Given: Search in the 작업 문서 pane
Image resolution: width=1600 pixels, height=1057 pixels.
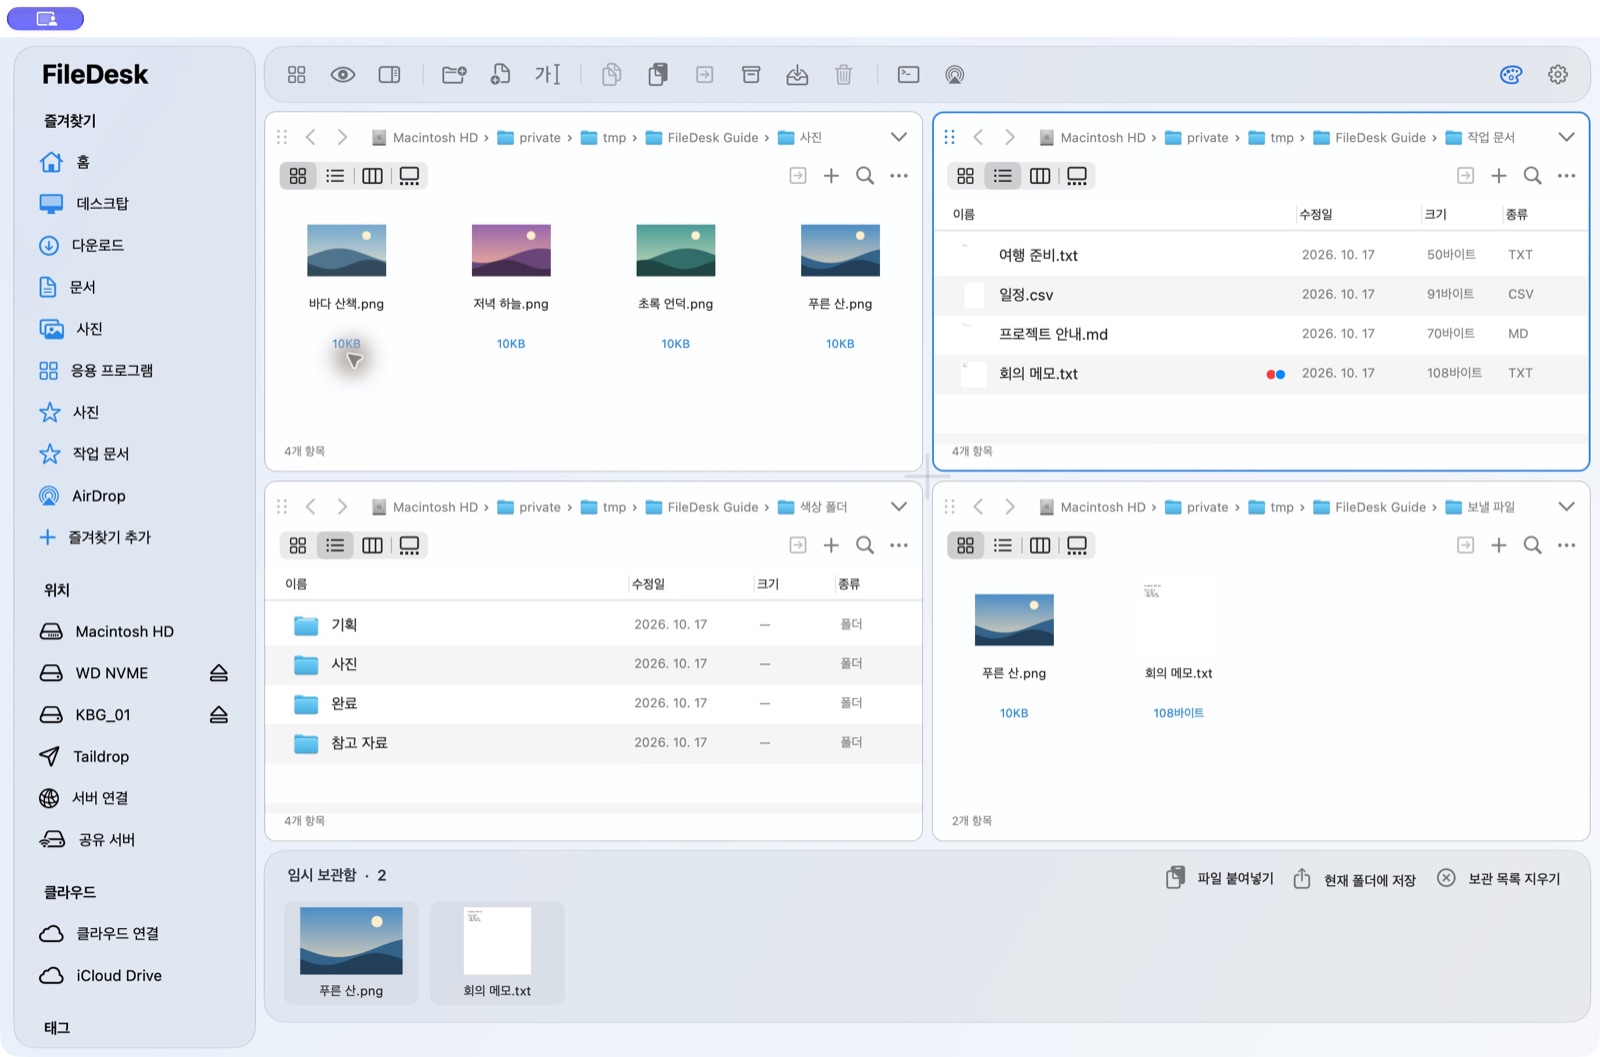Looking at the screenshot, I should [1532, 176].
